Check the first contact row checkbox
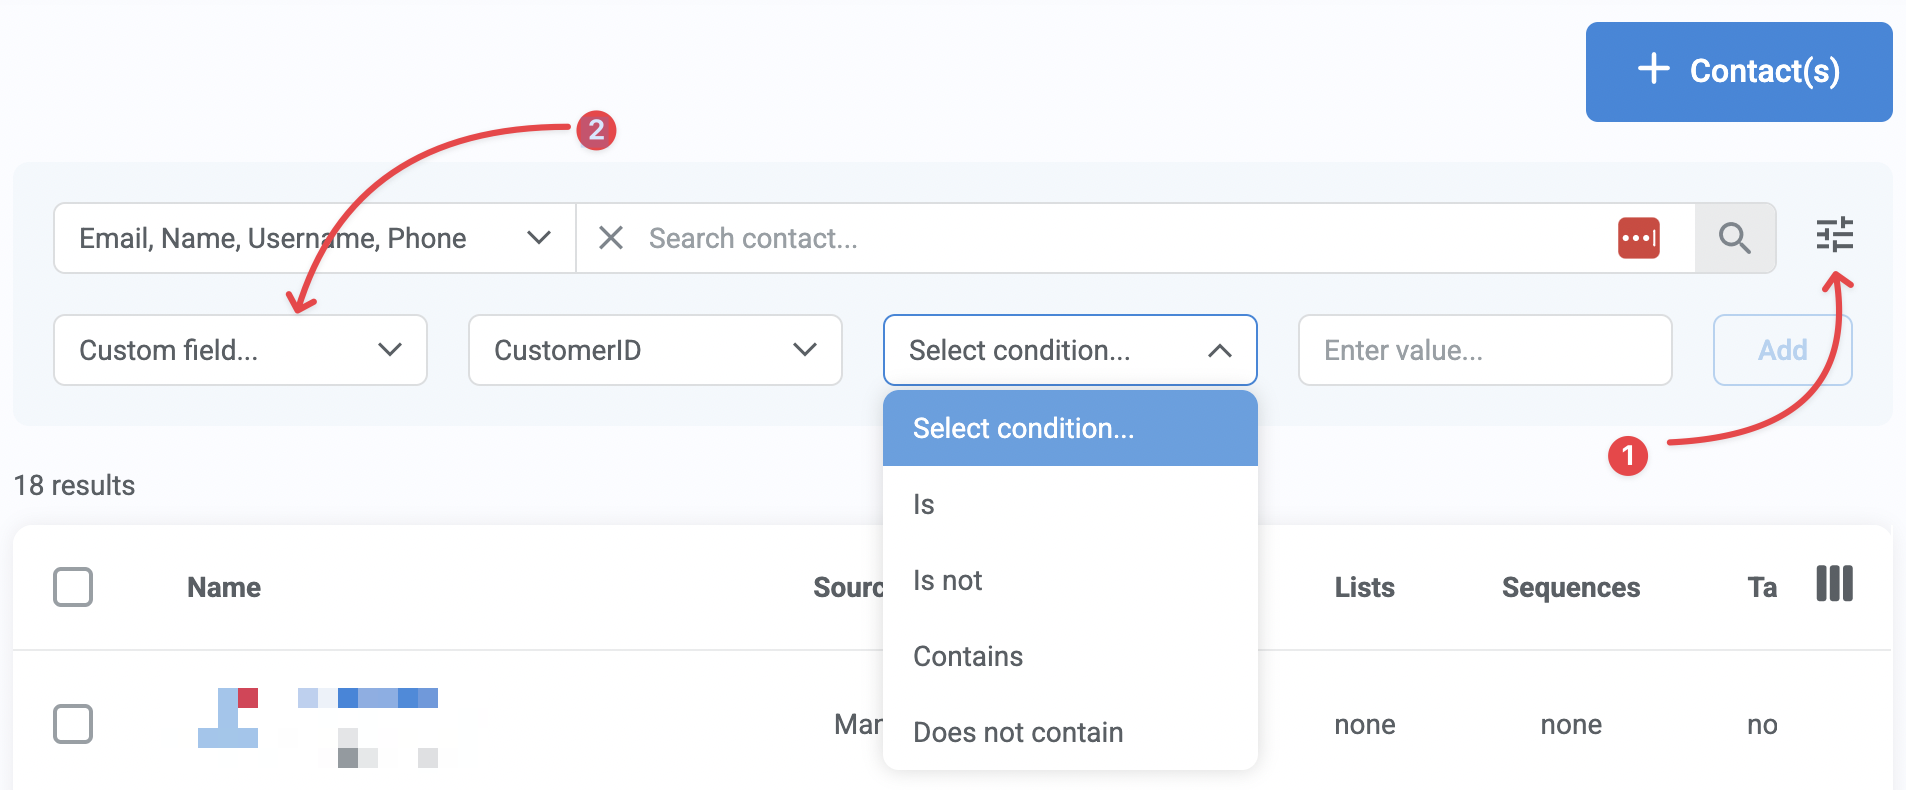This screenshot has height=790, width=1906. (73, 724)
